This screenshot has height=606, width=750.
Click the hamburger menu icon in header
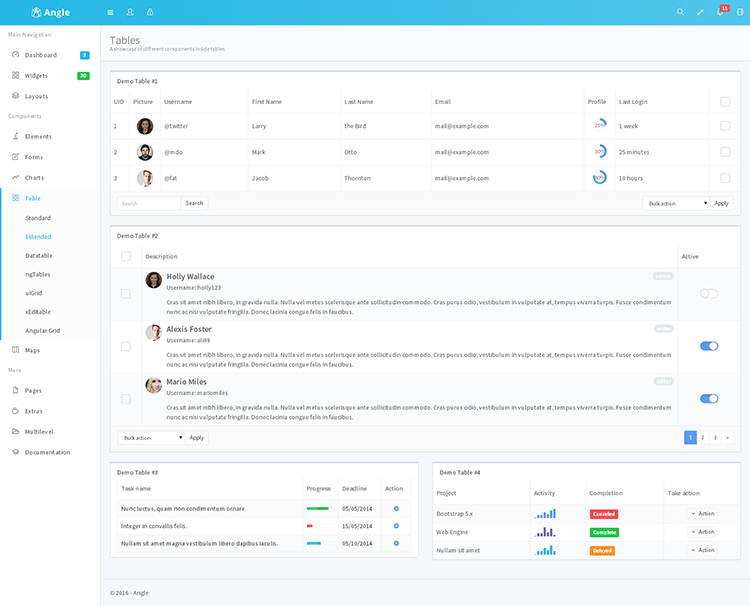click(110, 12)
